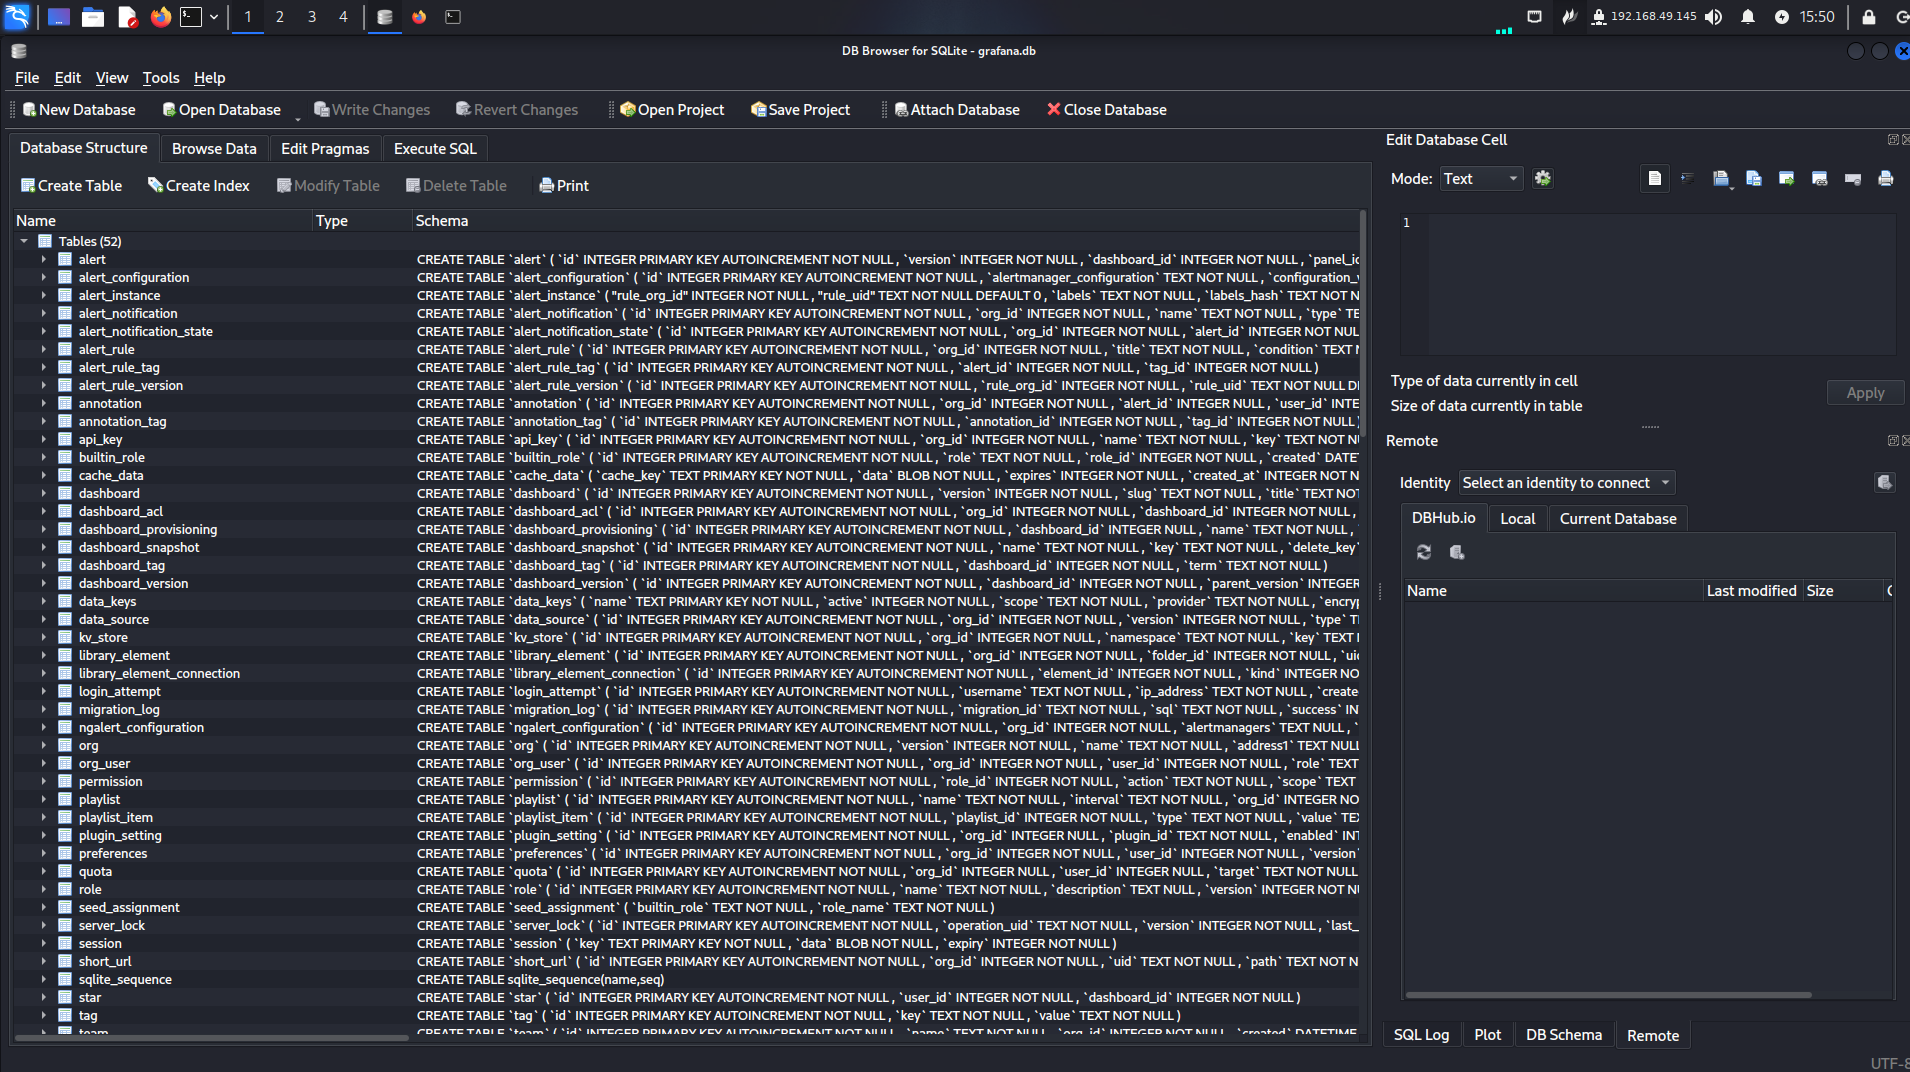Click the read-only toggle icon in cell editor
1910x1072 pixels.
1853,179
